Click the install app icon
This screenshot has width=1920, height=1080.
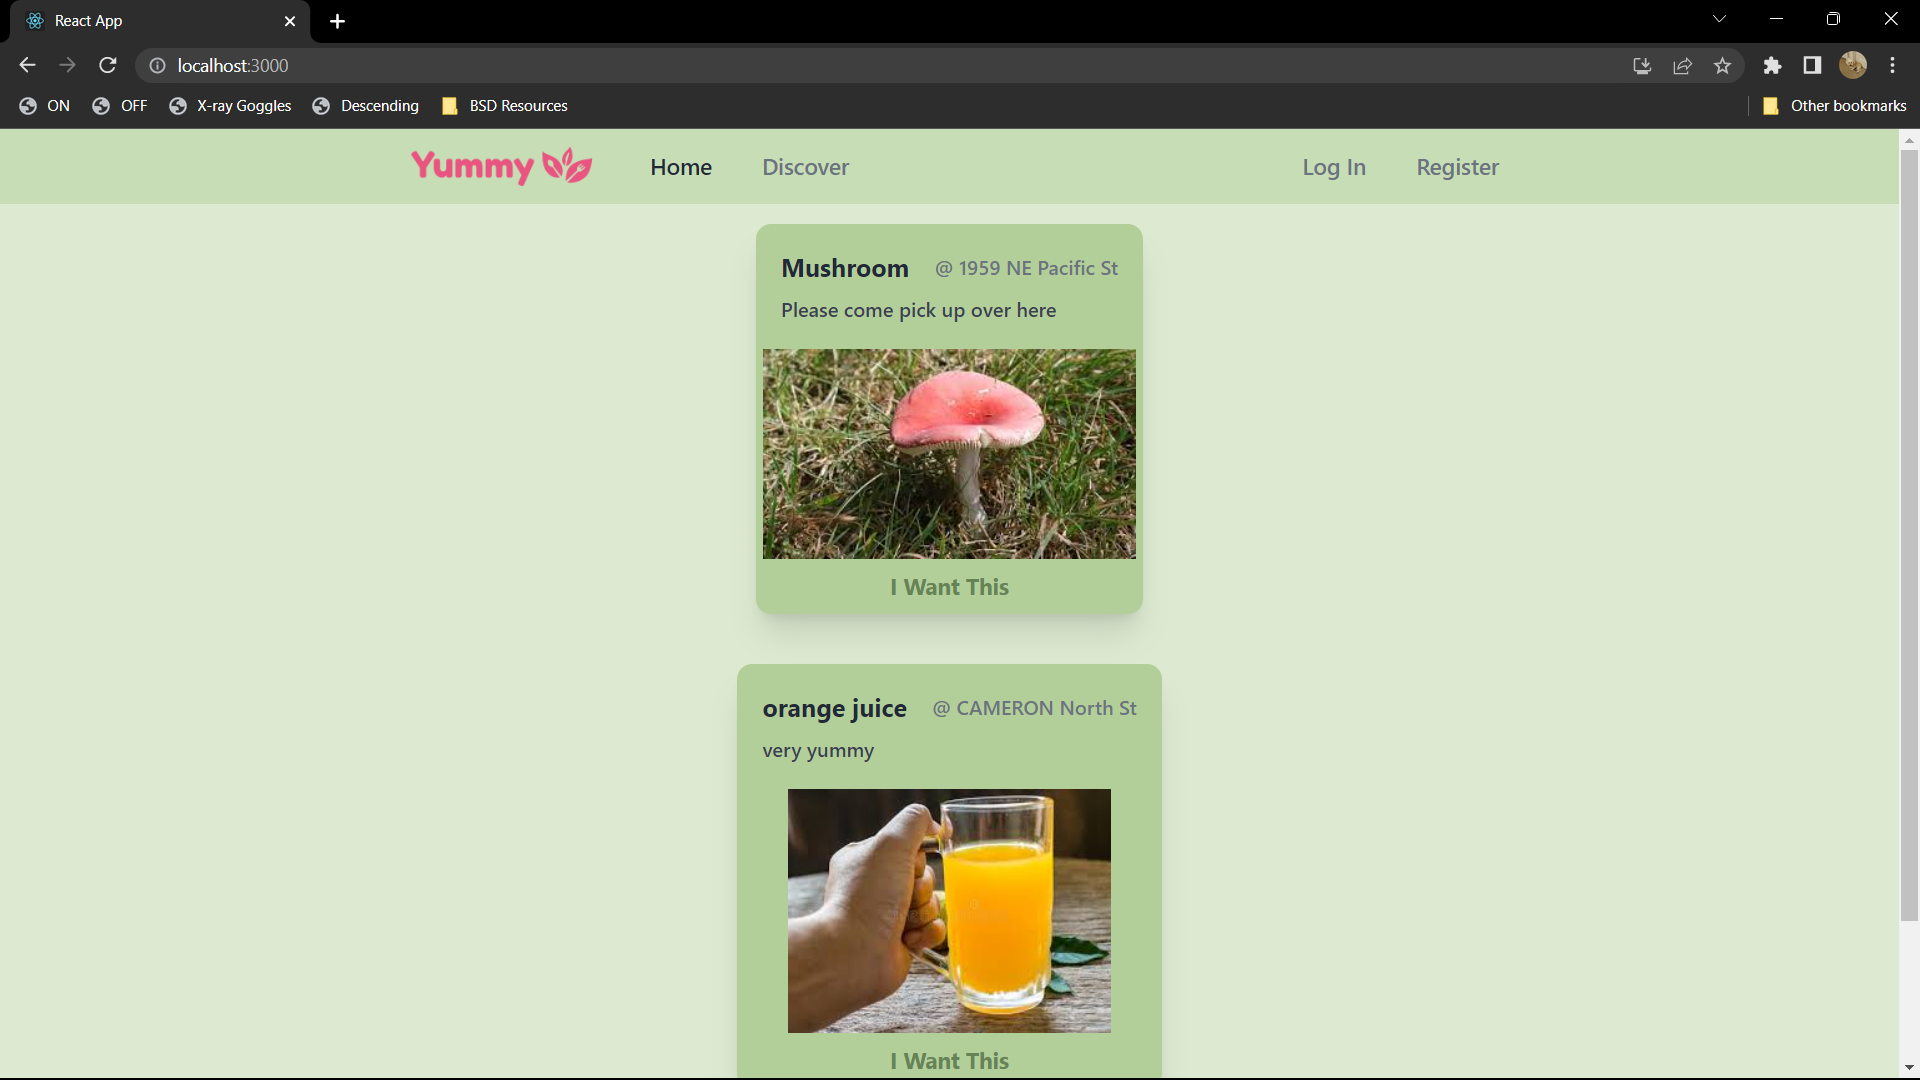1642,65
